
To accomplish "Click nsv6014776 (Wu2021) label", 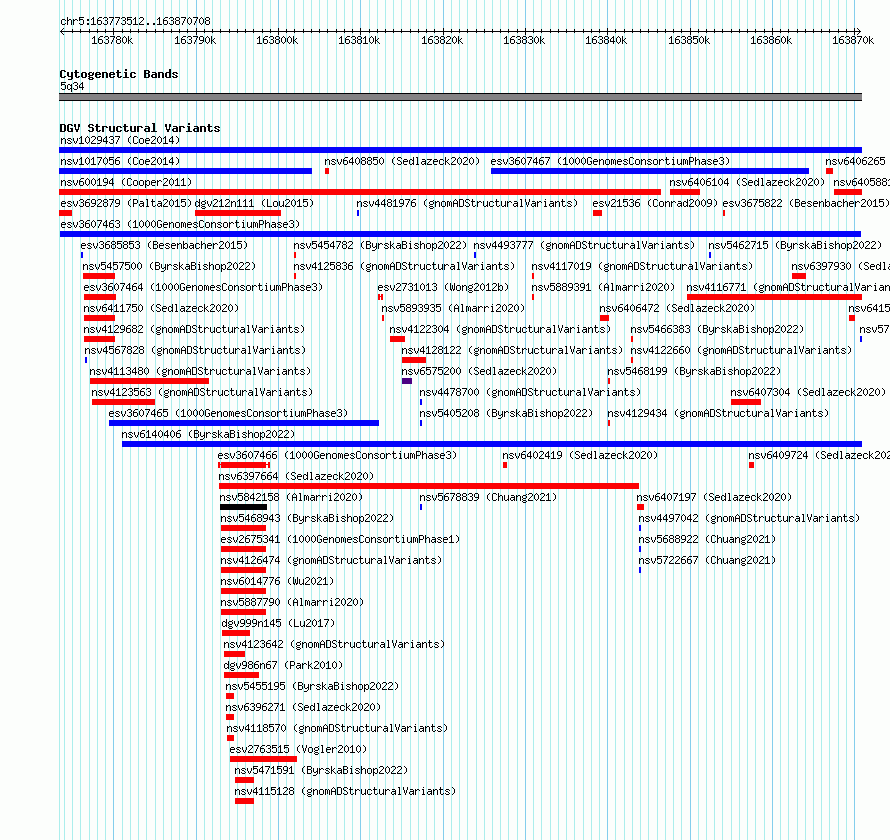I will (278, 581).
